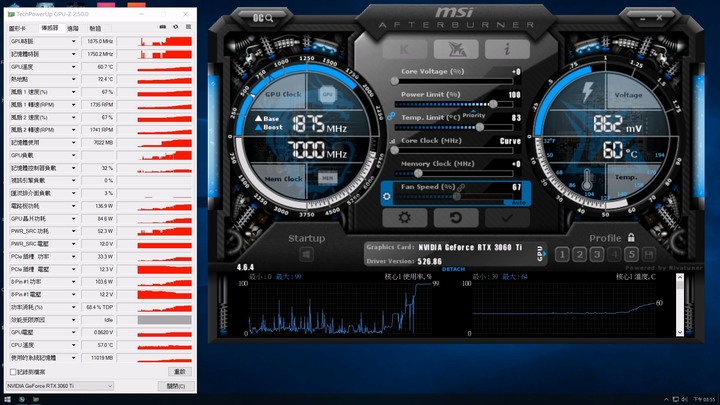Screen dimensions: 720x405
Task: Adjust the Core Clock slider handle
Action: tap(394, 150)
